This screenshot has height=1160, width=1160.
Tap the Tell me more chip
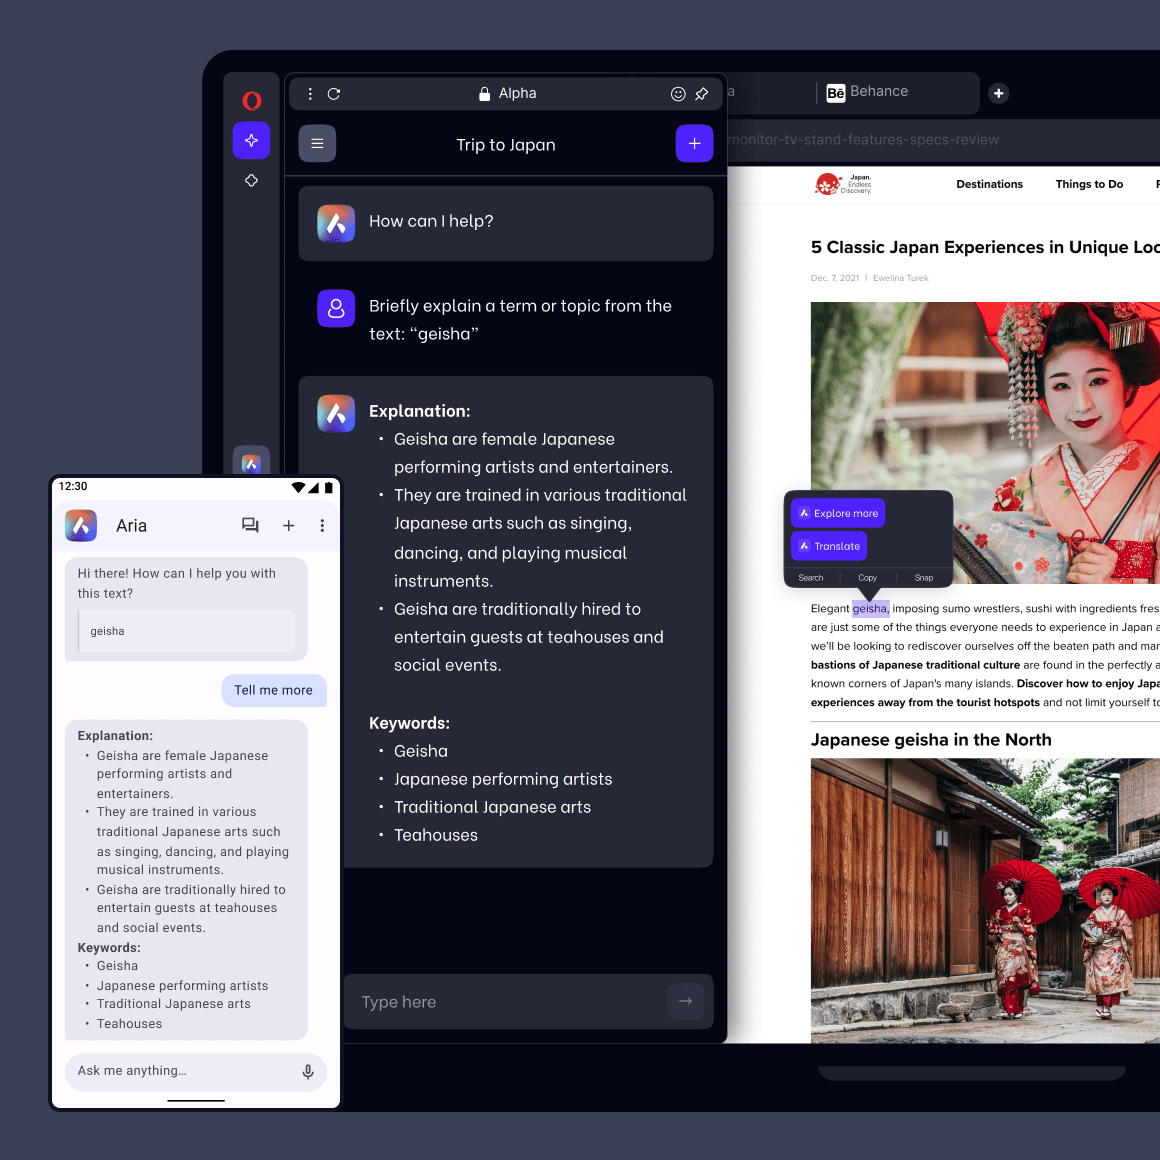(x=273, y=690)
